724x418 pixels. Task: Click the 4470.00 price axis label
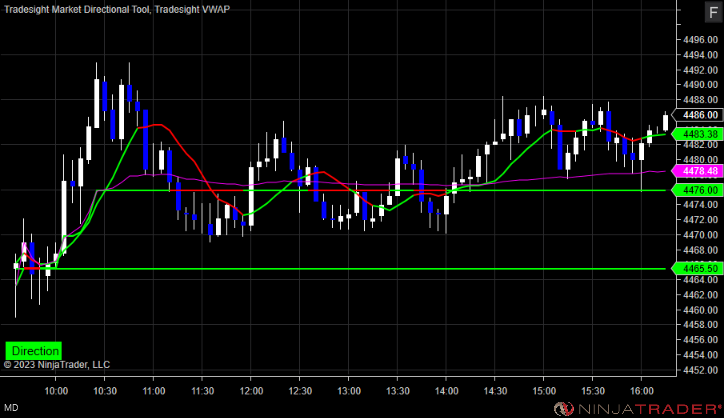700,235
